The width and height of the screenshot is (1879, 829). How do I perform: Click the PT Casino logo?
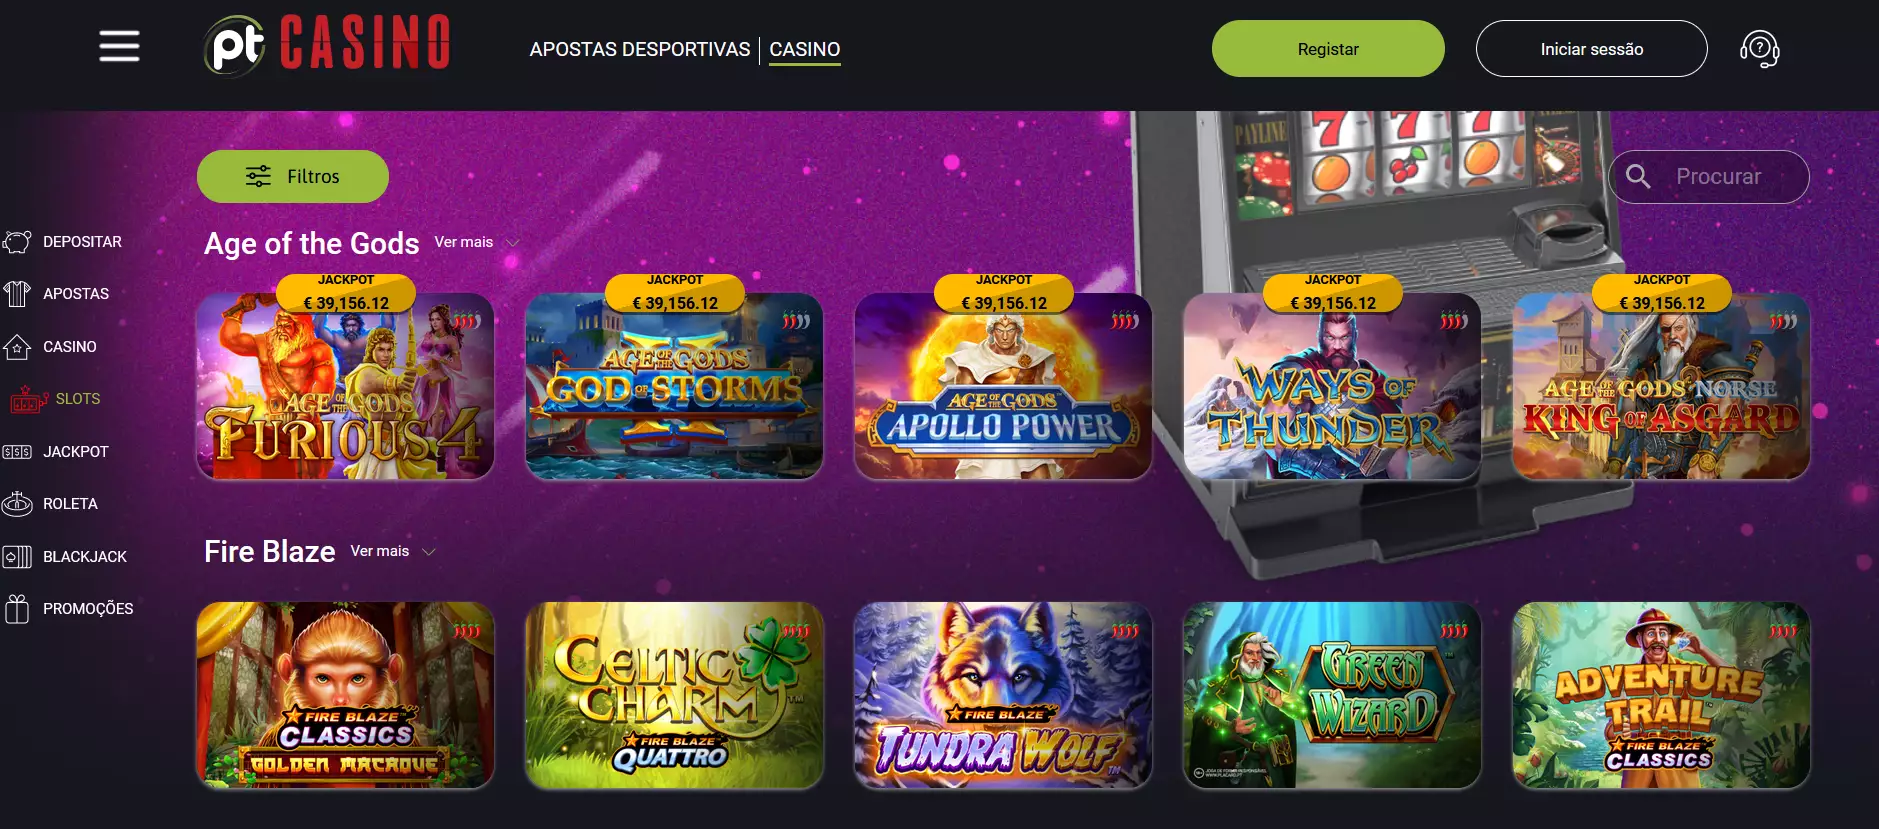point(327,45)
